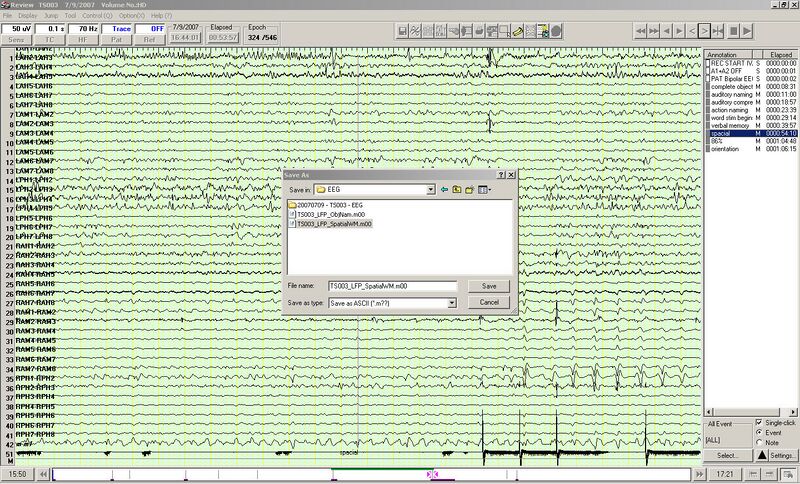This screenshot has height=484, width=800.
Task: Select TS003_LFP_ObjNam.m00 file in list
Action: [x=331, y=215]
